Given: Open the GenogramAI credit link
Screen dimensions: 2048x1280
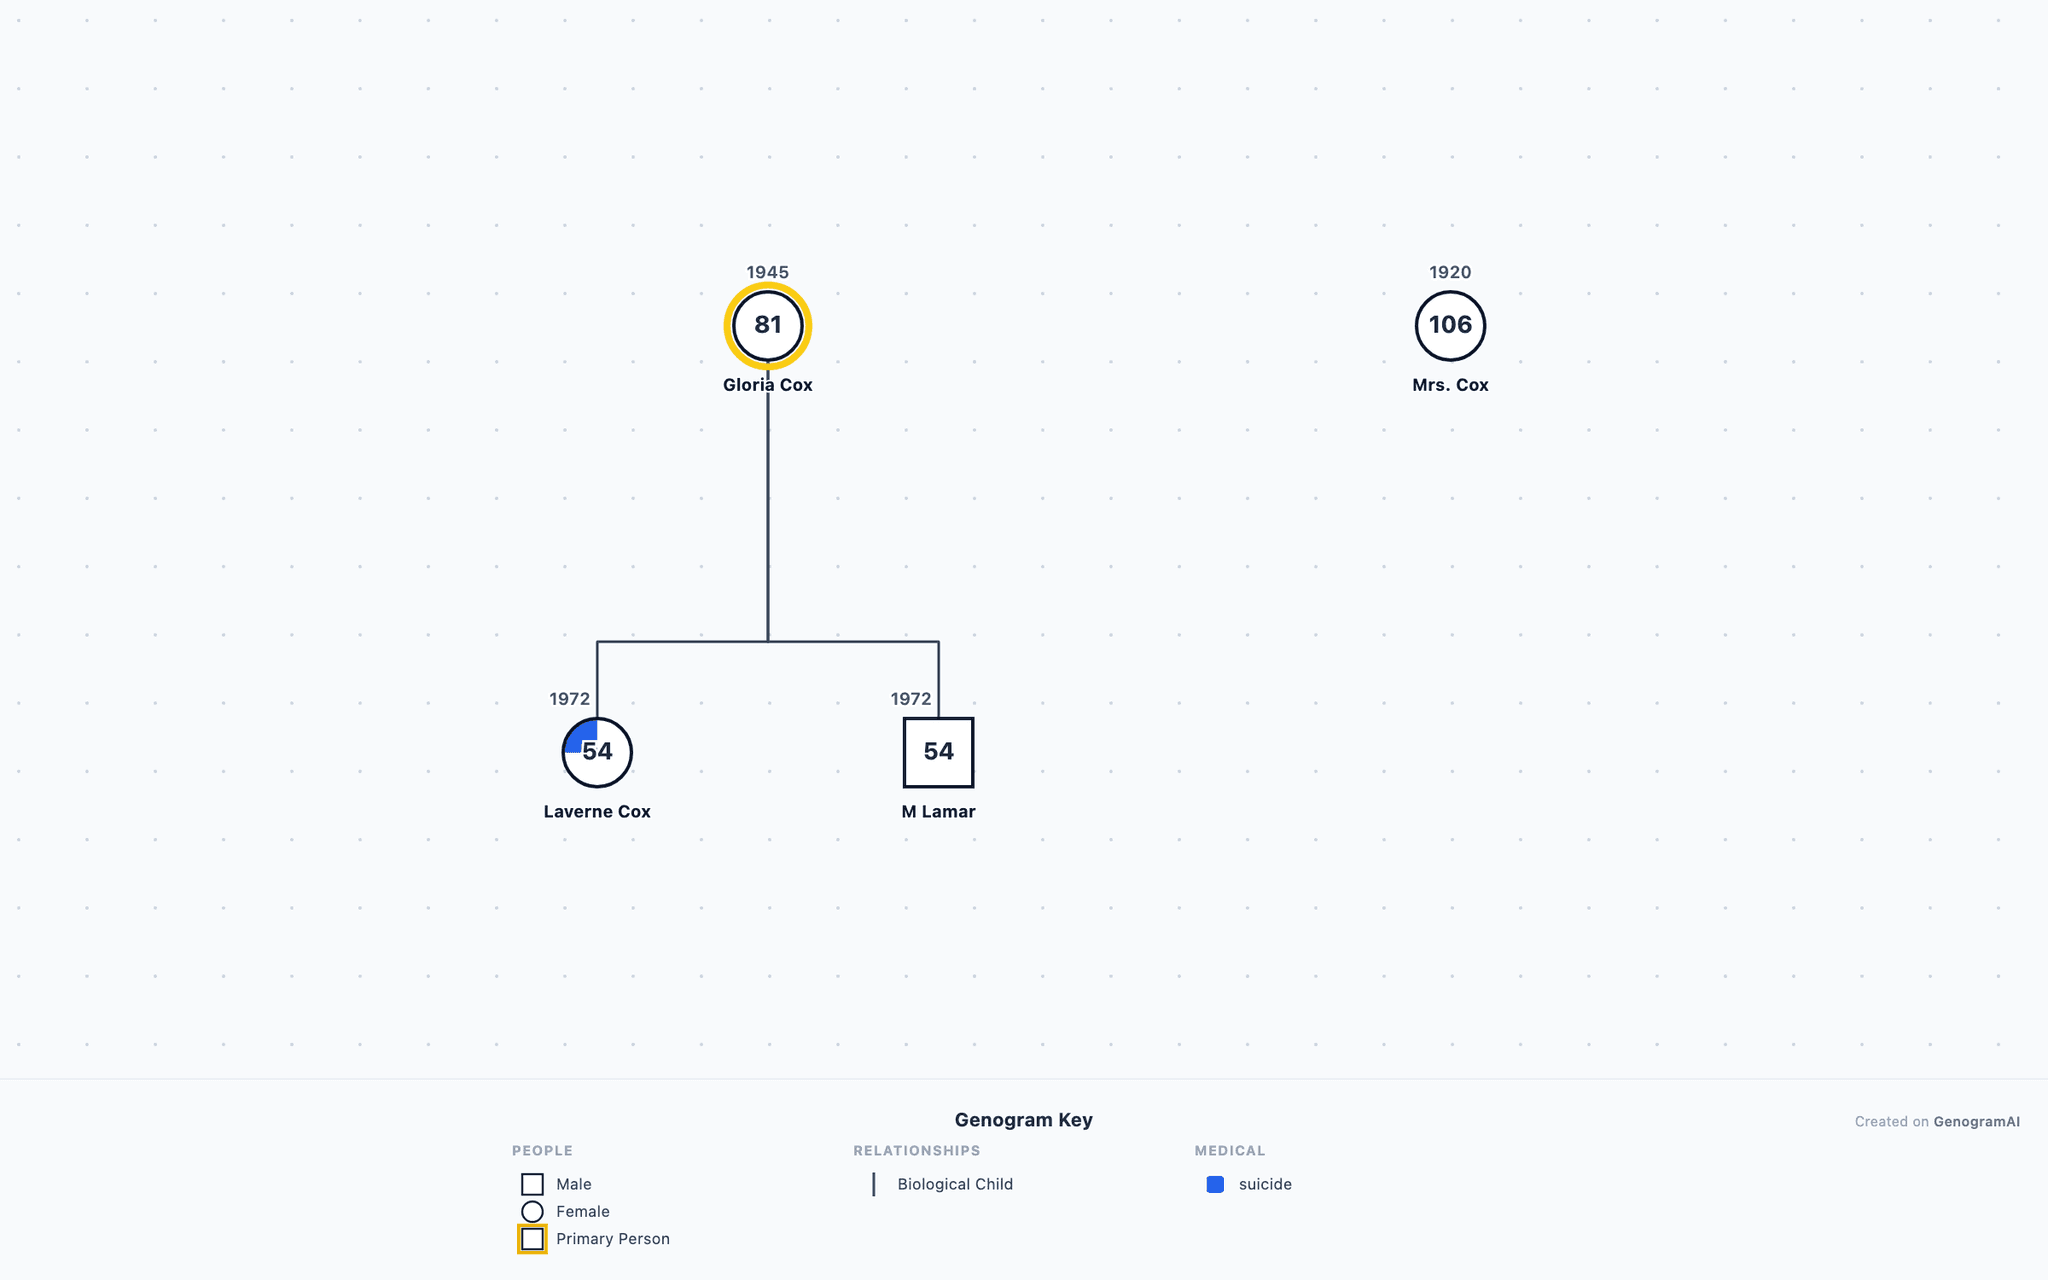Looking at the screenshot, I should pos(1976,1122).
